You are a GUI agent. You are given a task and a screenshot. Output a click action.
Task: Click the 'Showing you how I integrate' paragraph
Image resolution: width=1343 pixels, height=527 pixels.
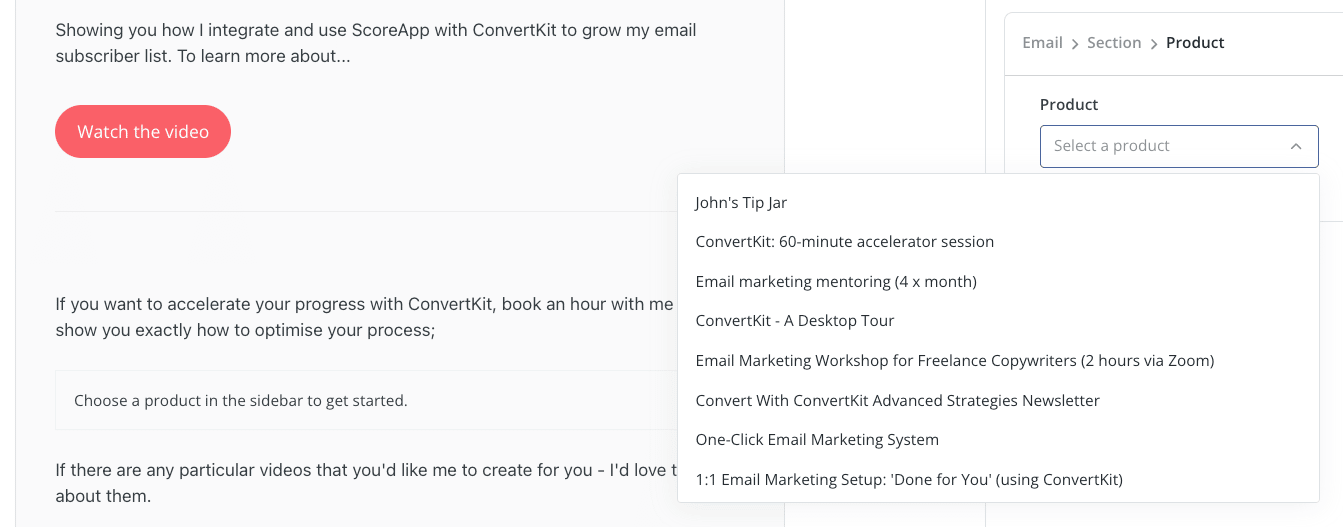click(376, 43)
